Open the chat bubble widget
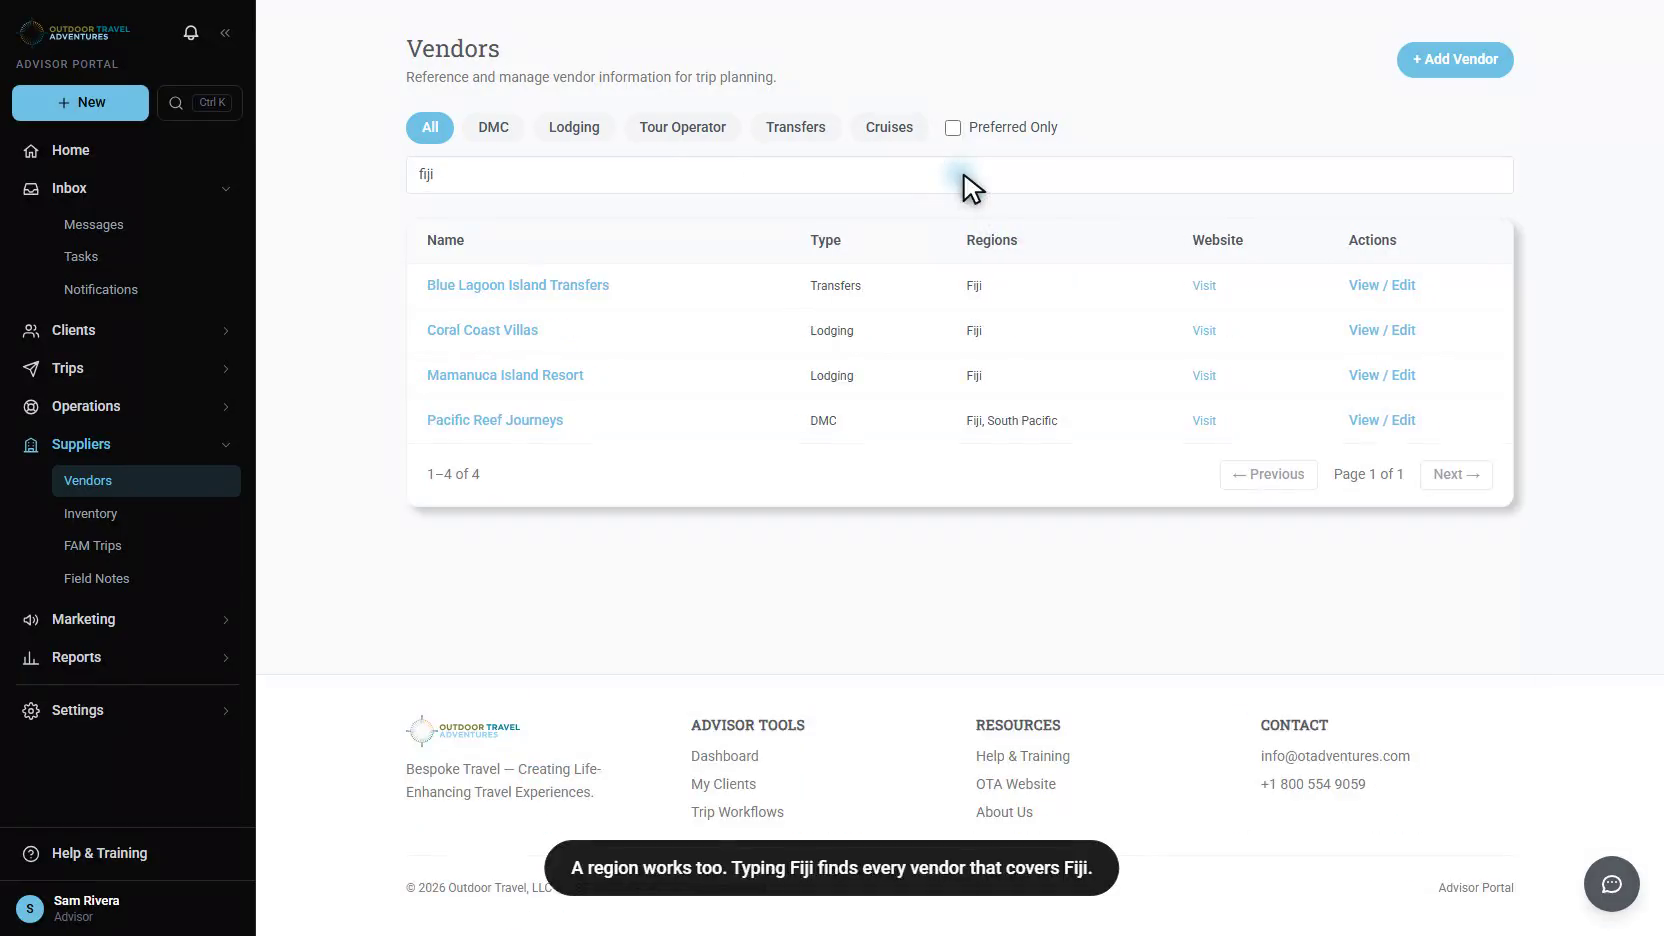1664x936 pixels. (1611, 884)
